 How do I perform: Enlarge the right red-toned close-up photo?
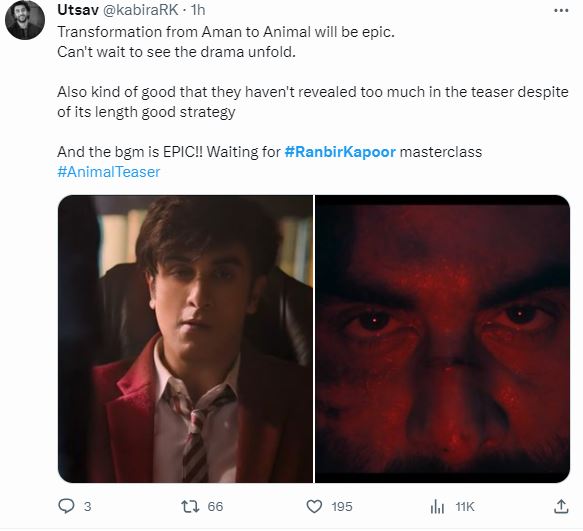click(x=442, y=339)
